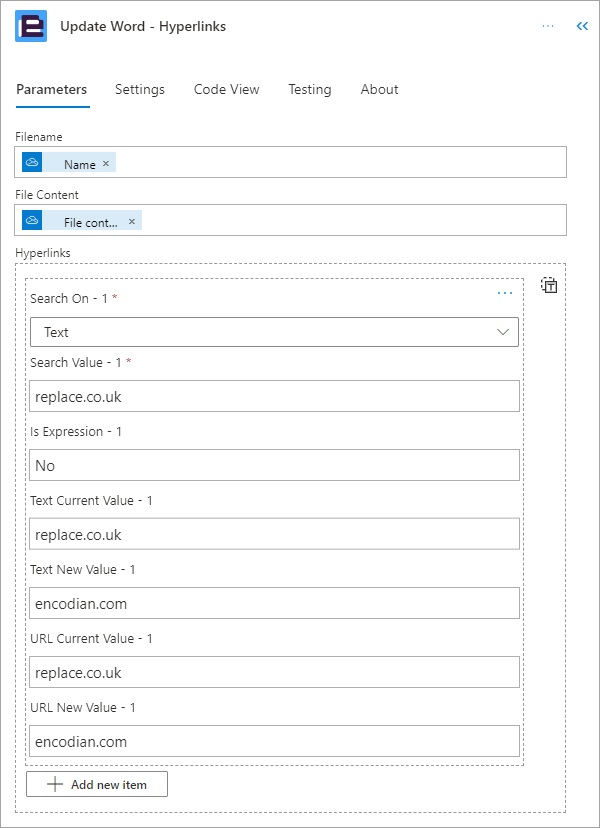Focus the Is Expression - 1 field
The image size is (600, 828).
tap(274, 465)
